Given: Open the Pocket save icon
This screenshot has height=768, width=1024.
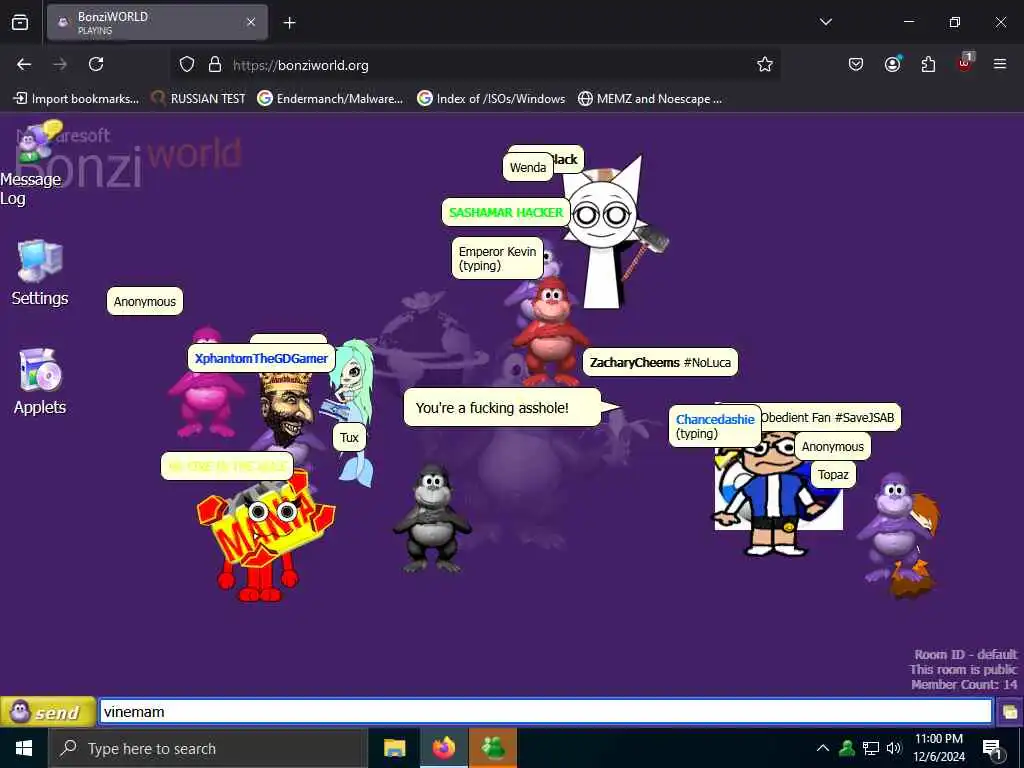Looking at the screenshot, I should [x=856, y=64].
